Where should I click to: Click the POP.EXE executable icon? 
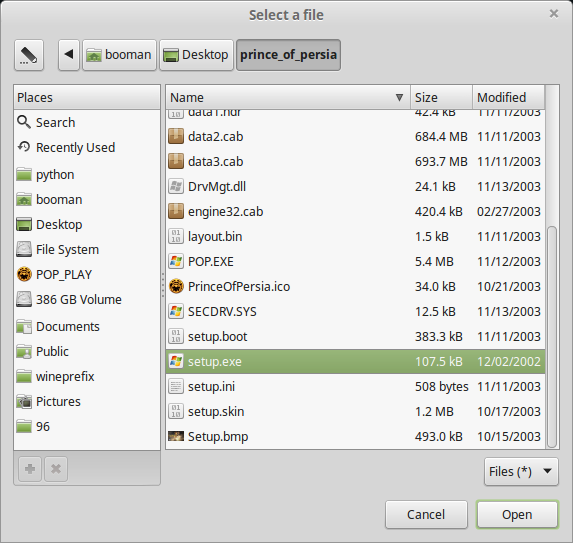[x=176, y=261]
